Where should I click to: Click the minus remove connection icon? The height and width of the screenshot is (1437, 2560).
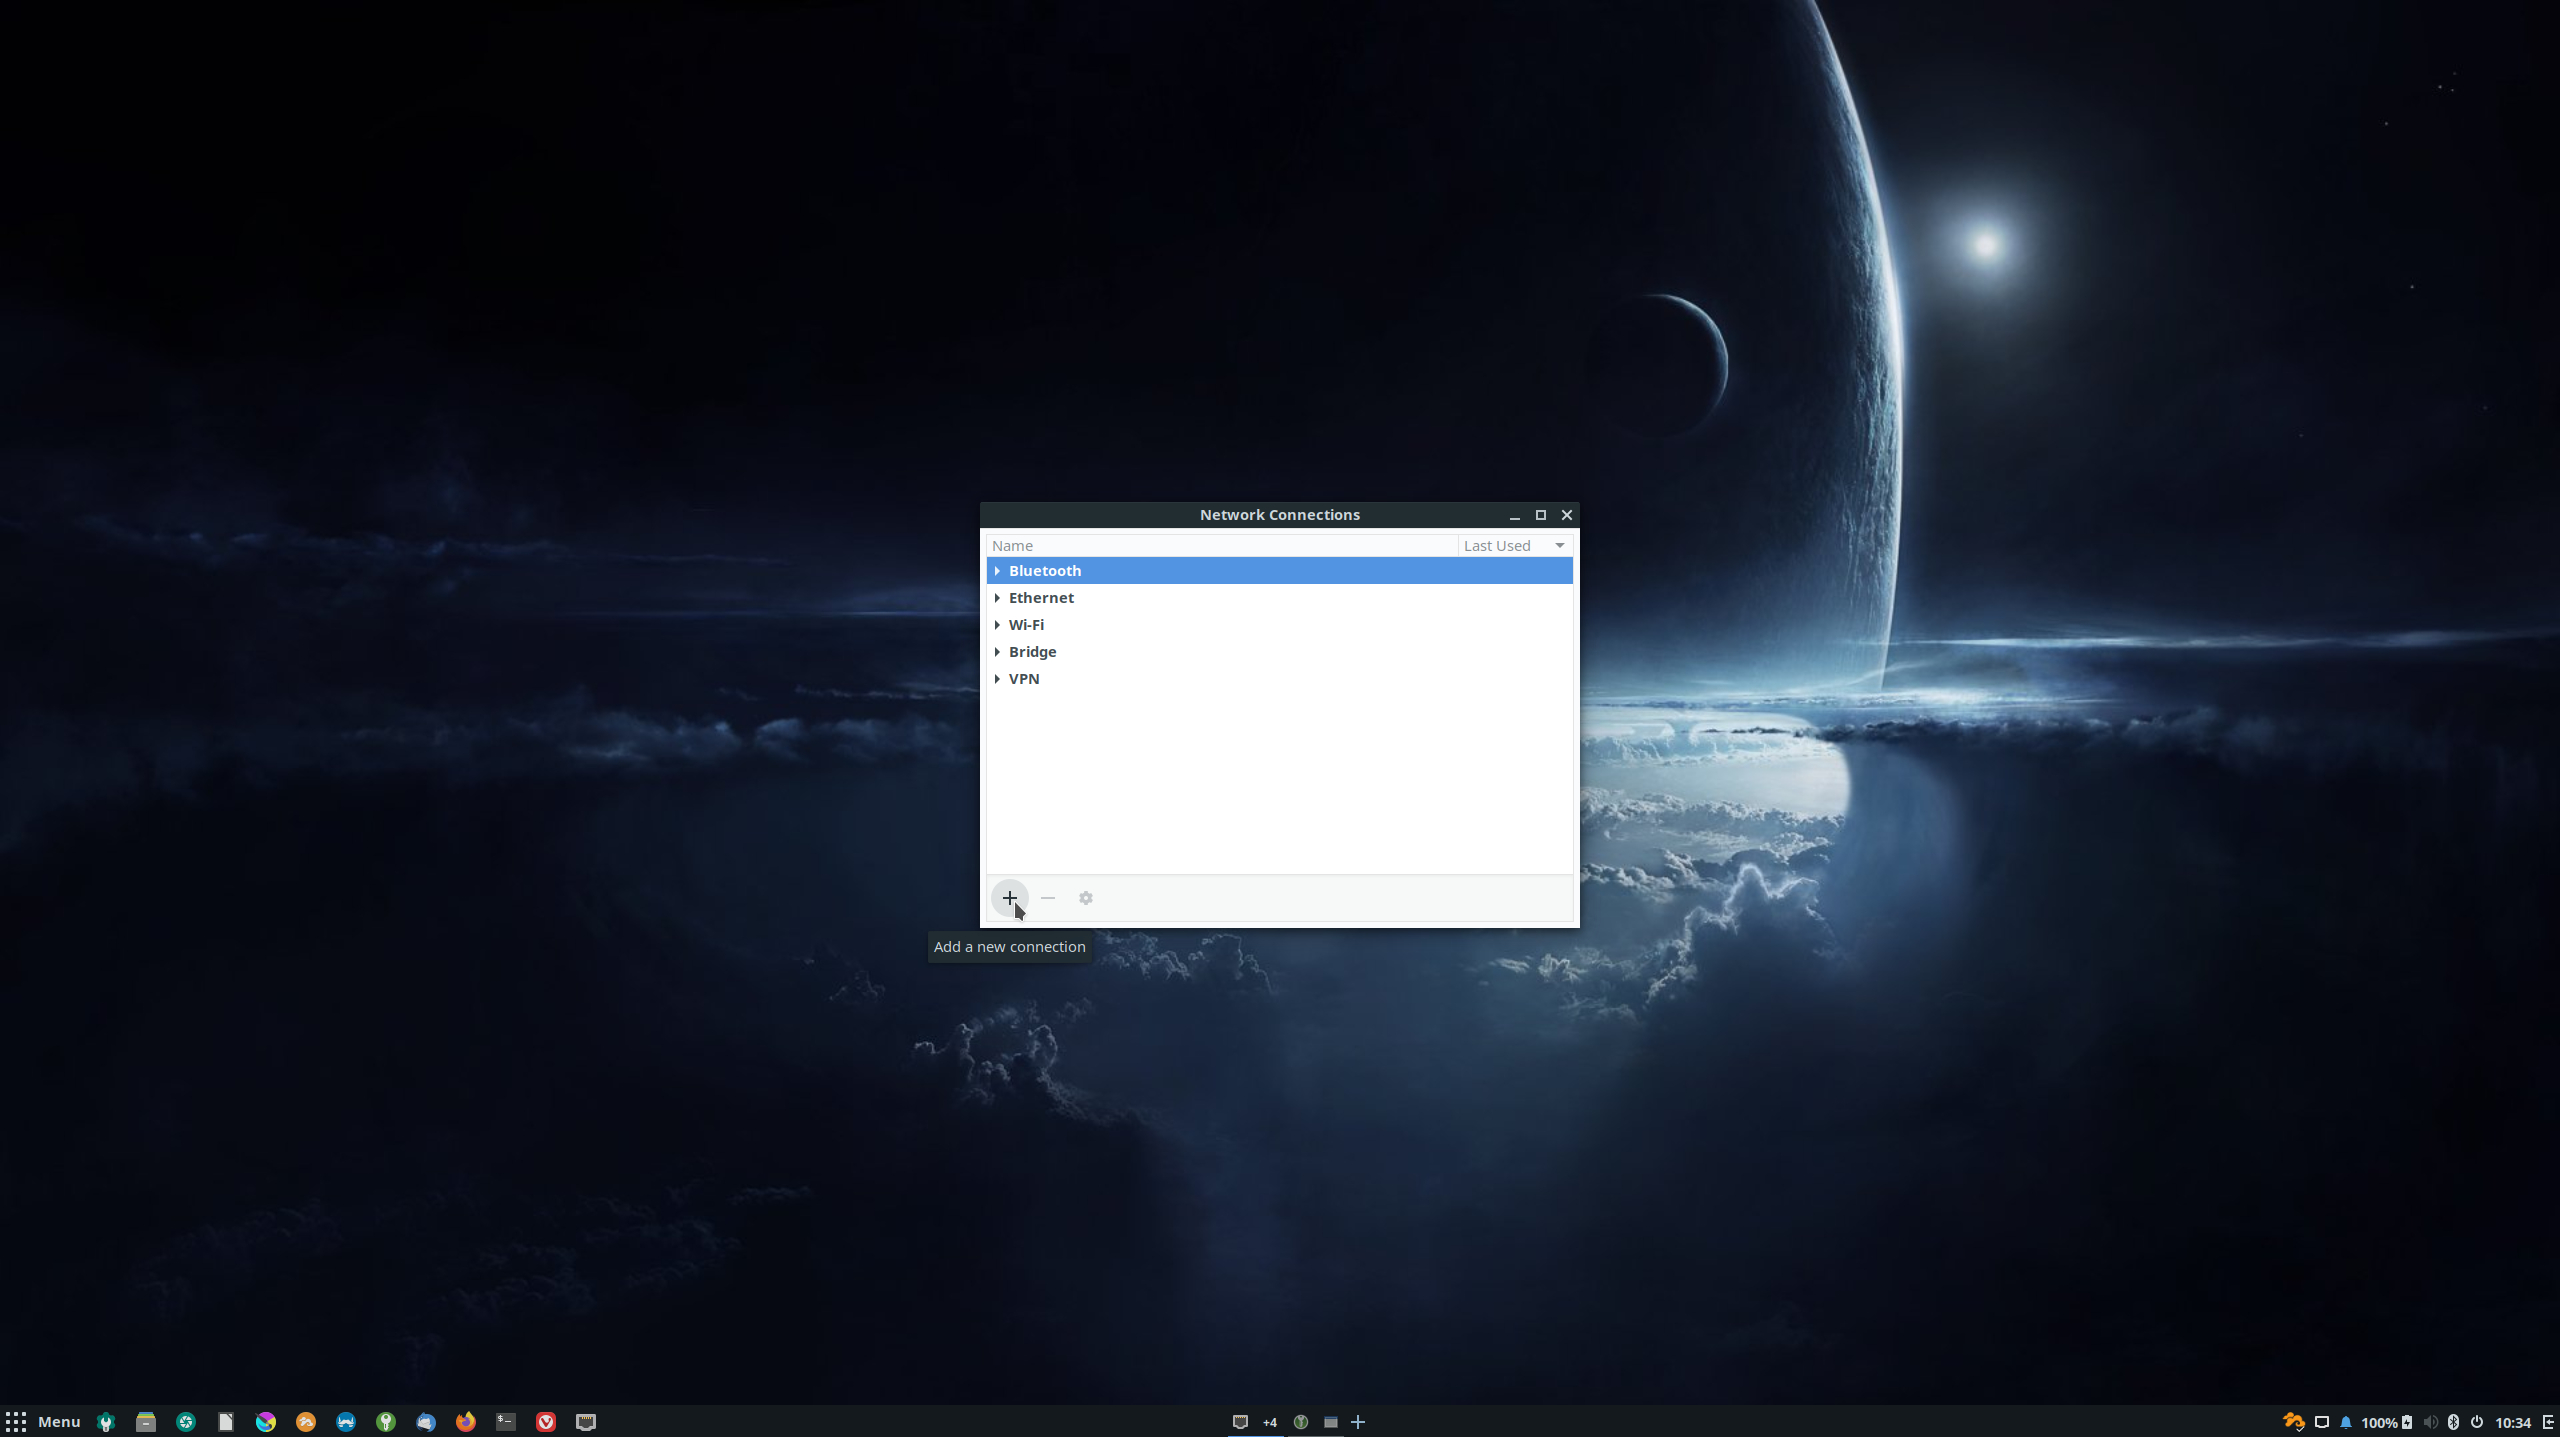1047,898
